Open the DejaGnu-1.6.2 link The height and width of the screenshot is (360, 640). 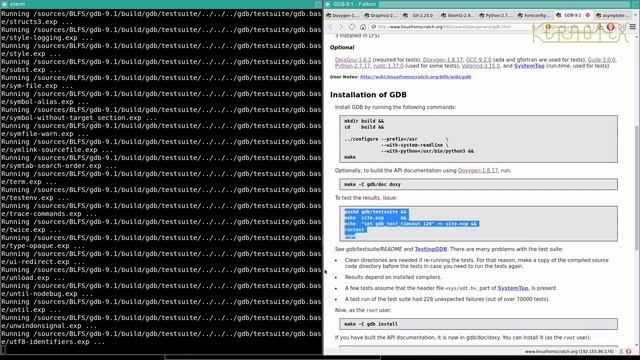tap(353, 60)
